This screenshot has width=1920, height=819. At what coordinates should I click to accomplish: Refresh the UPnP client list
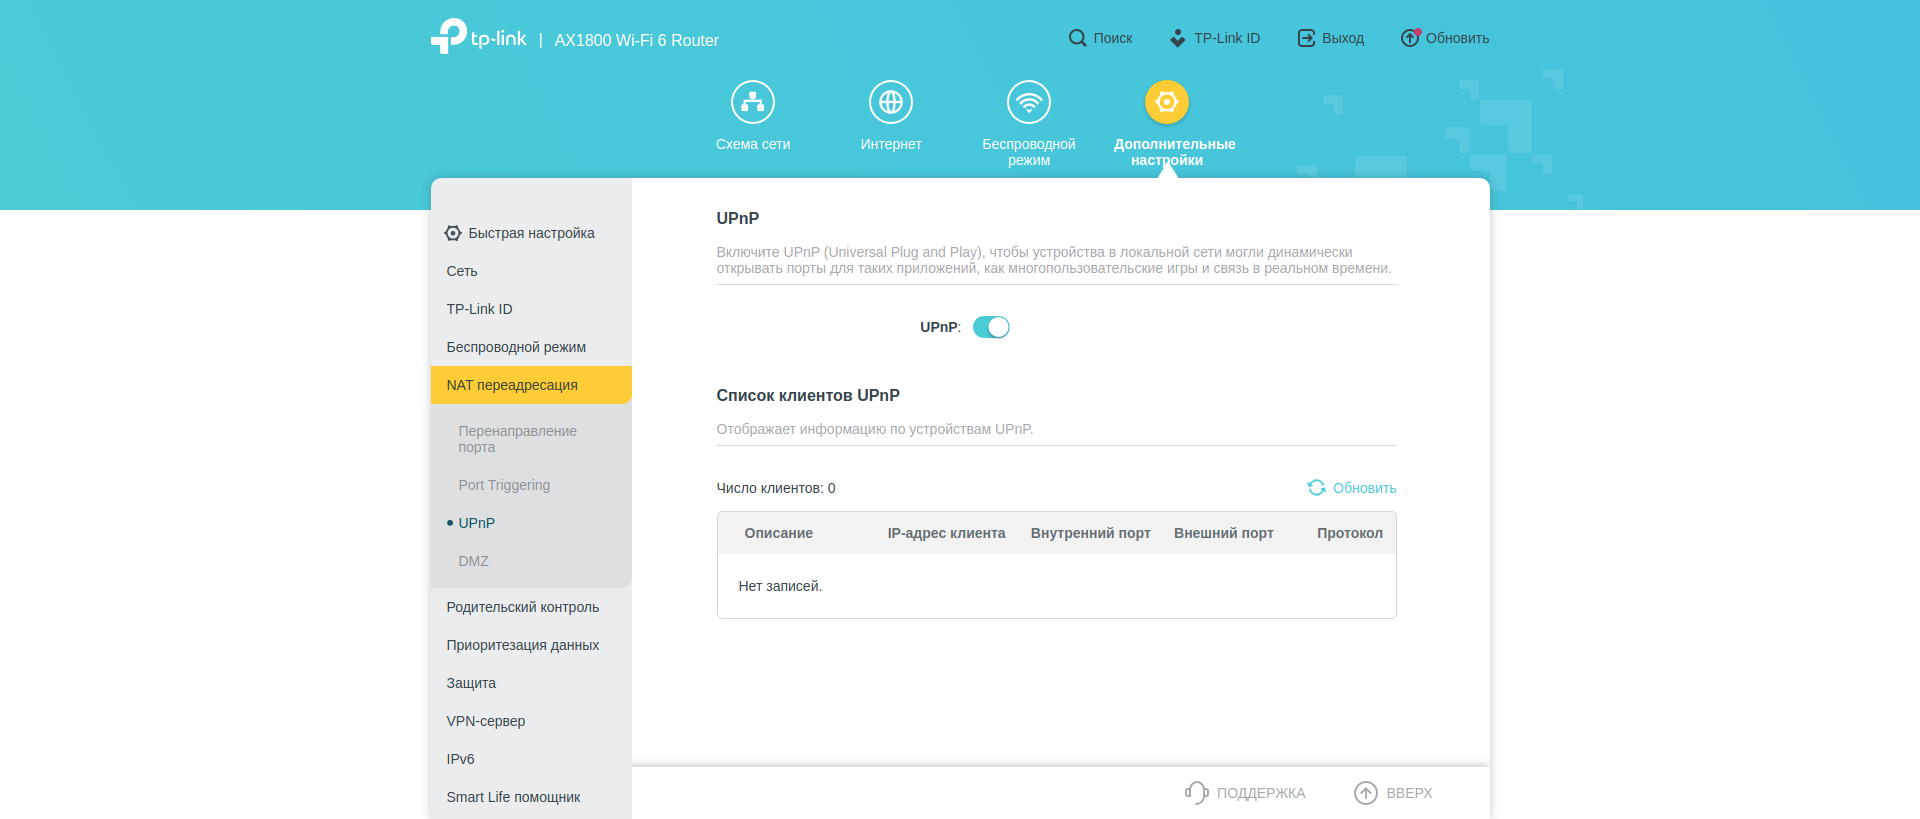1352,488
